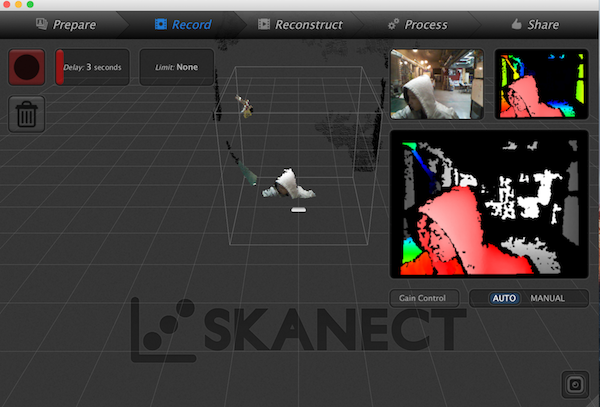Change the Delay 3 seconds setting
Image resolution: width=600 pixels, height=407 pixels.
click(x=92, y=67)
